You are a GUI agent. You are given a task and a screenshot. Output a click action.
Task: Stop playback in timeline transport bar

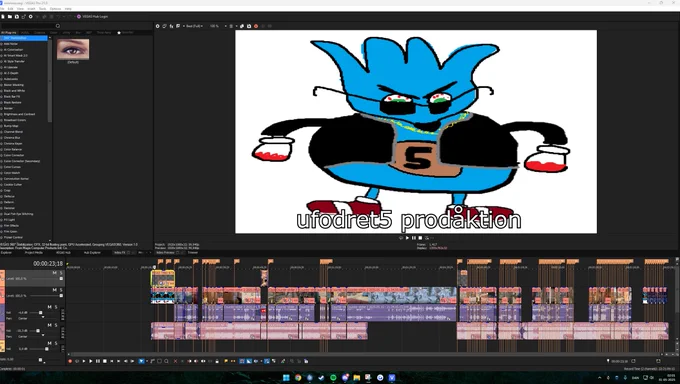pos(105,361)
